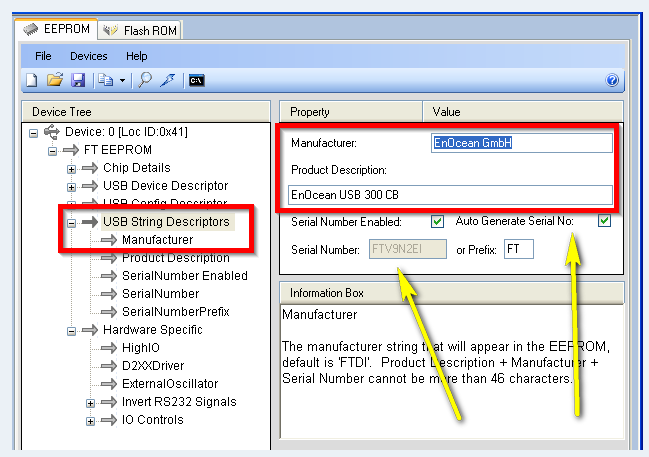649x457 pixels.
Task: Click the Device Tree panel header
Action: (x=146, y=112)
